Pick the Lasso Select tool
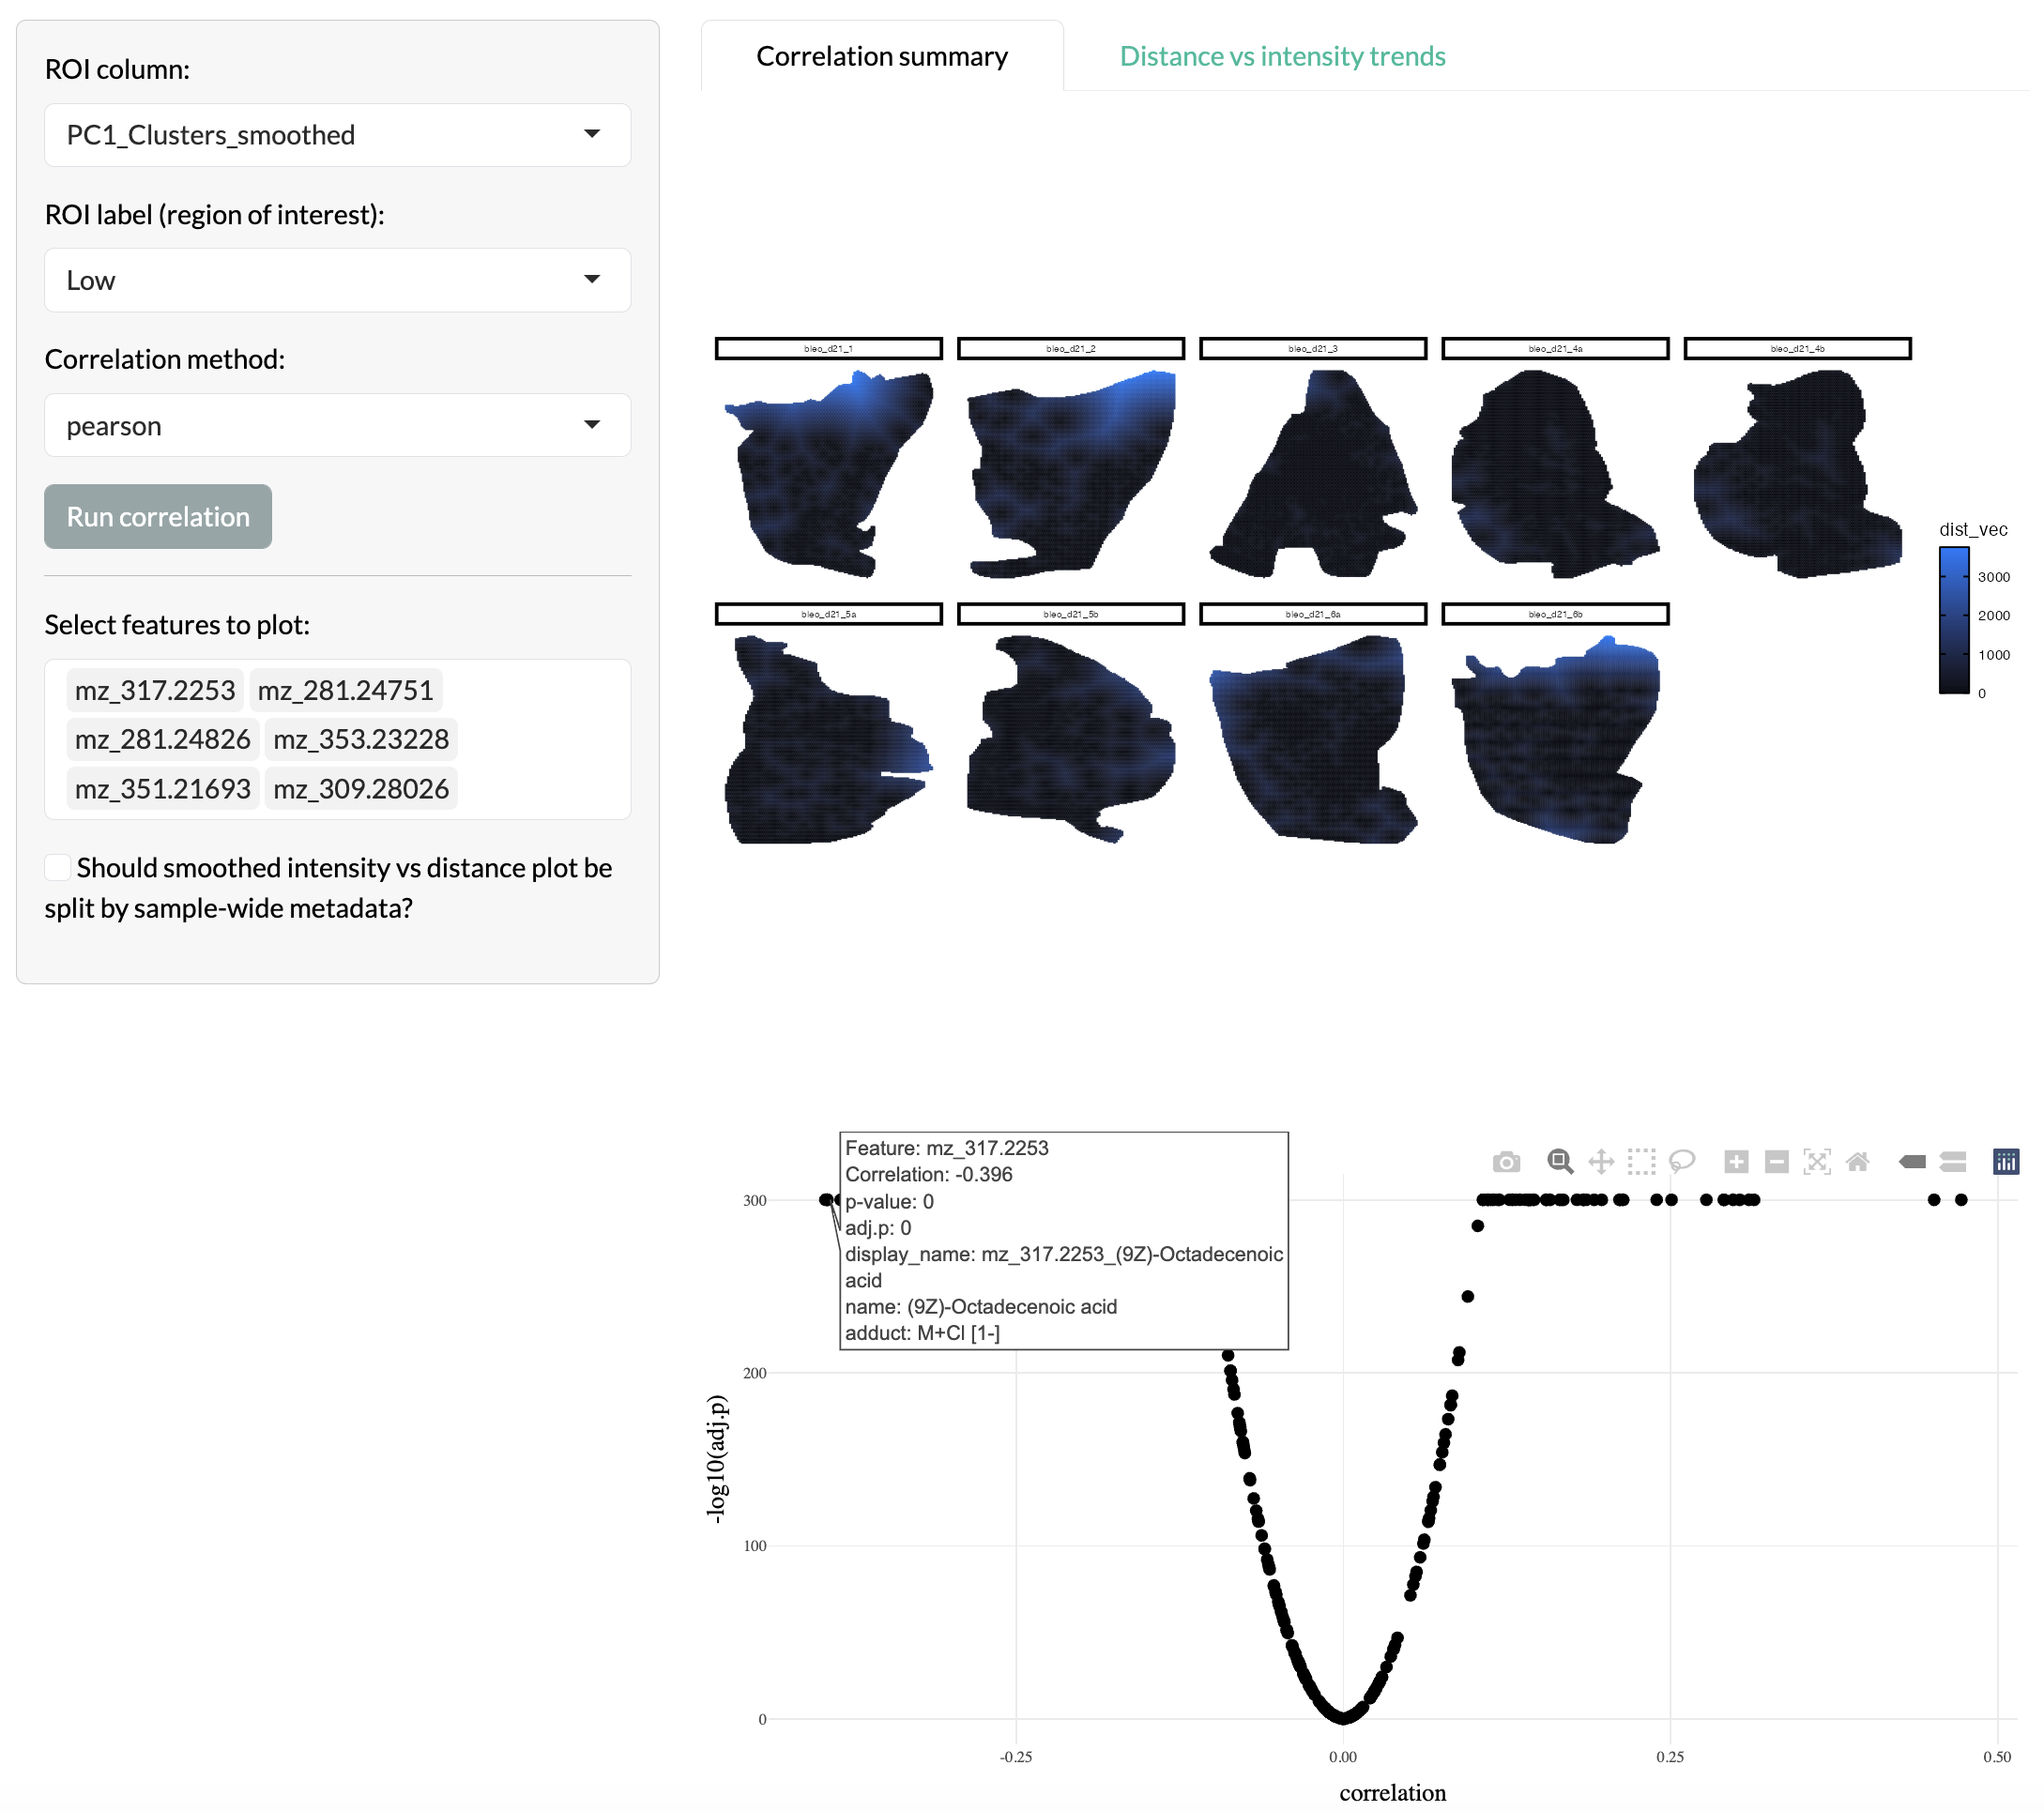The width and height of the screenshot is (2044, 1811). (x=1682, y=1161)
